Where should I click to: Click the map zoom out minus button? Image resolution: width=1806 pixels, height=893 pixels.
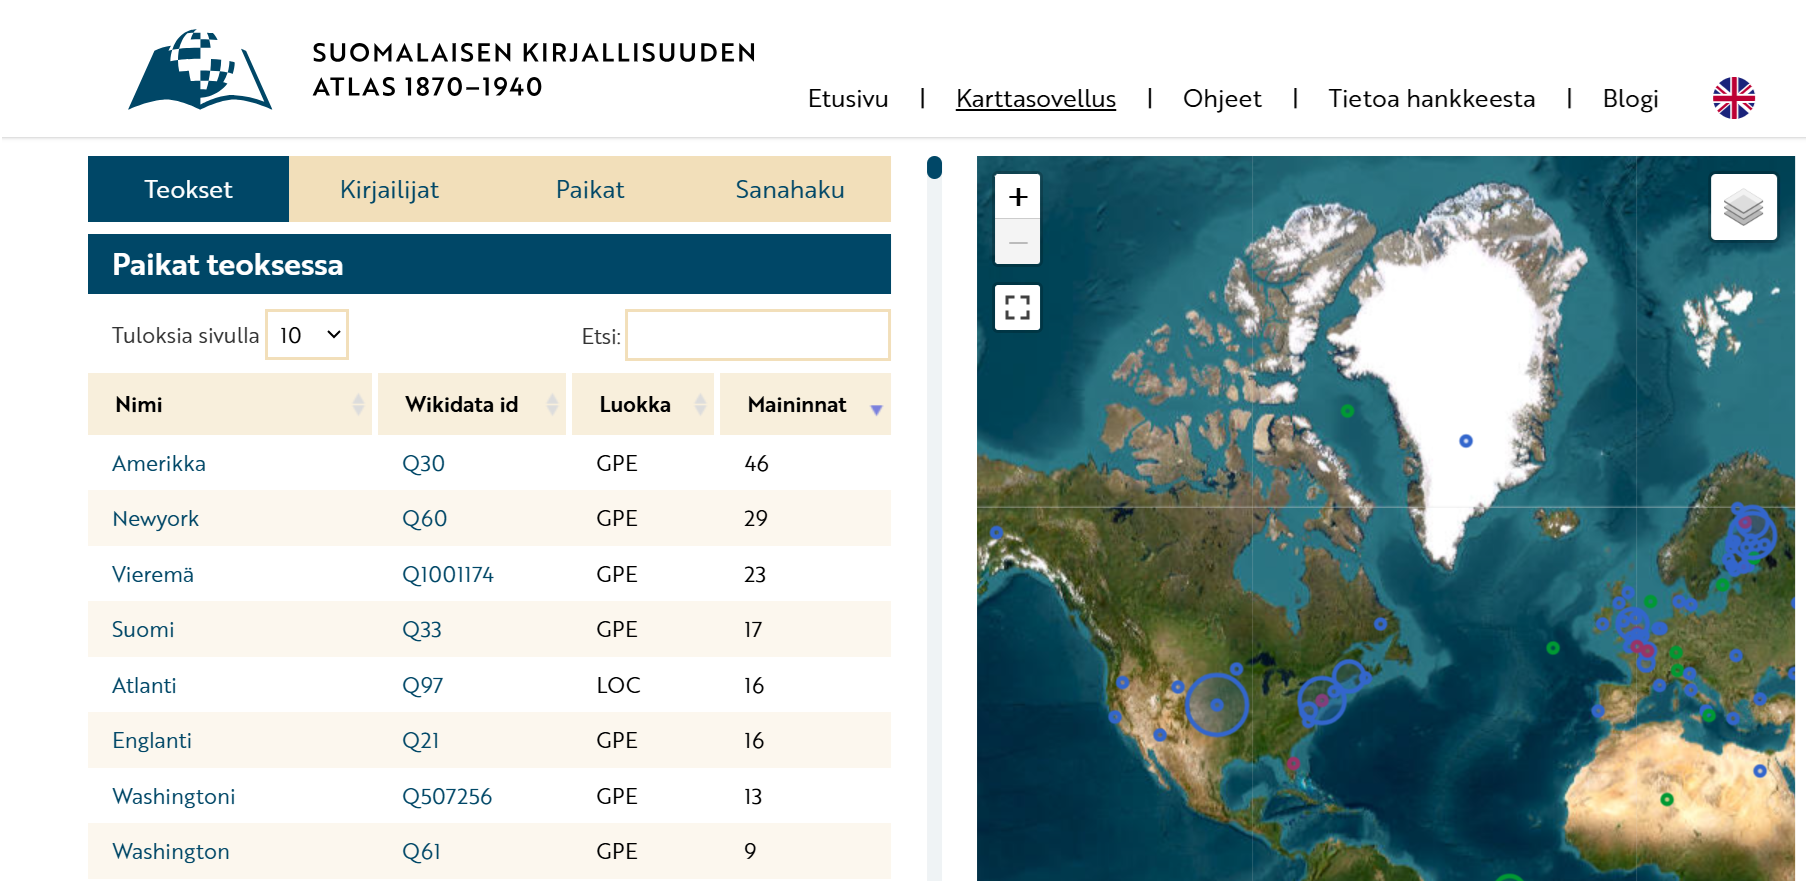coord(1017,243)
